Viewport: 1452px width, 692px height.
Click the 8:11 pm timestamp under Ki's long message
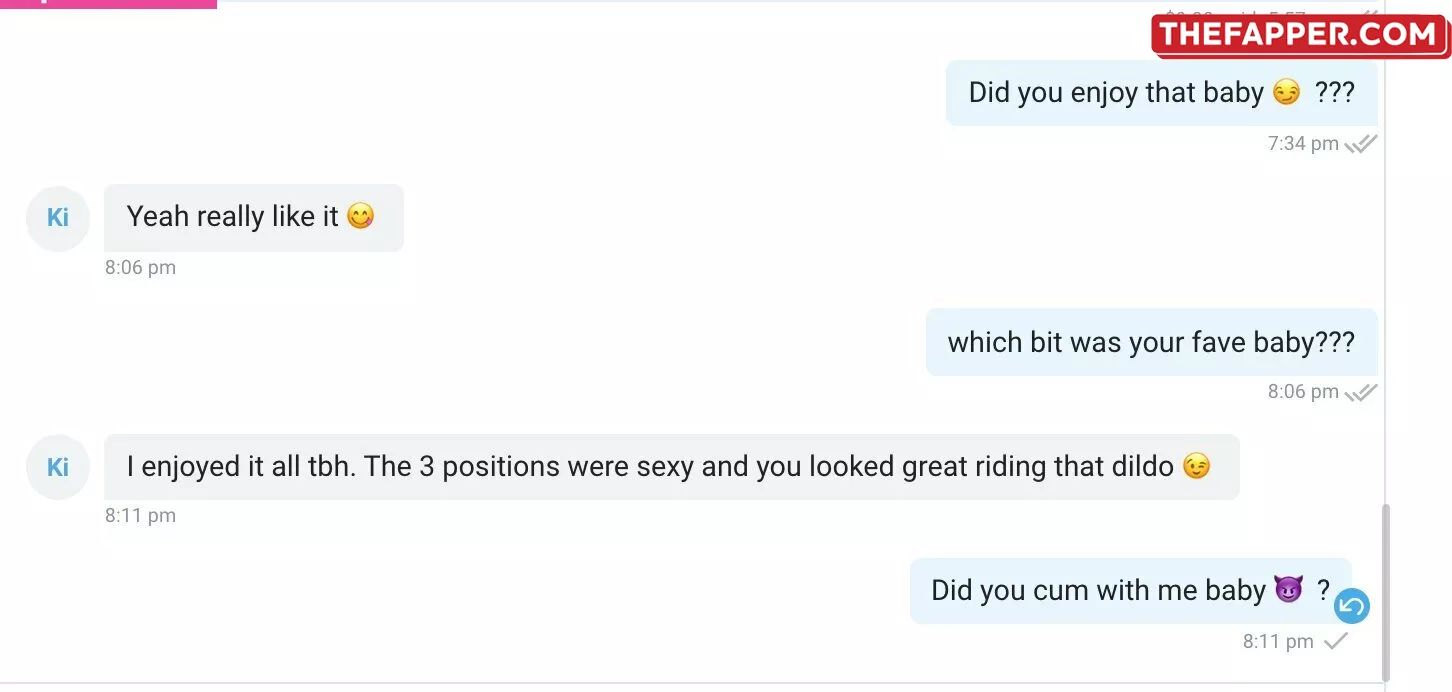[140, 516]
